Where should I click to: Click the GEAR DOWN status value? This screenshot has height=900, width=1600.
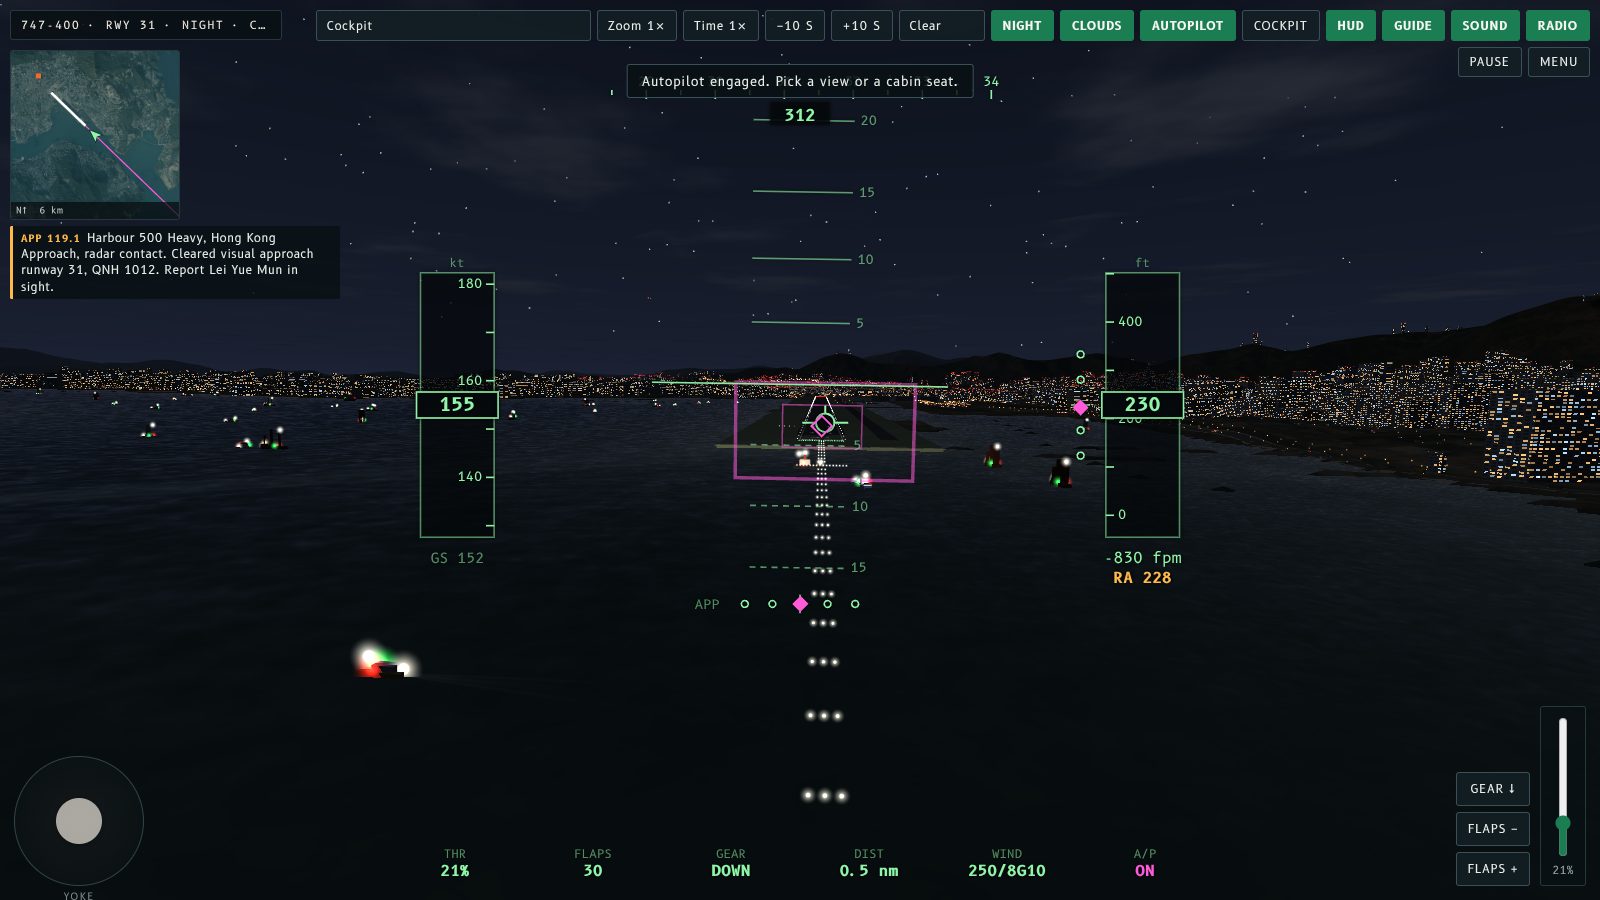tap(731, 871)
